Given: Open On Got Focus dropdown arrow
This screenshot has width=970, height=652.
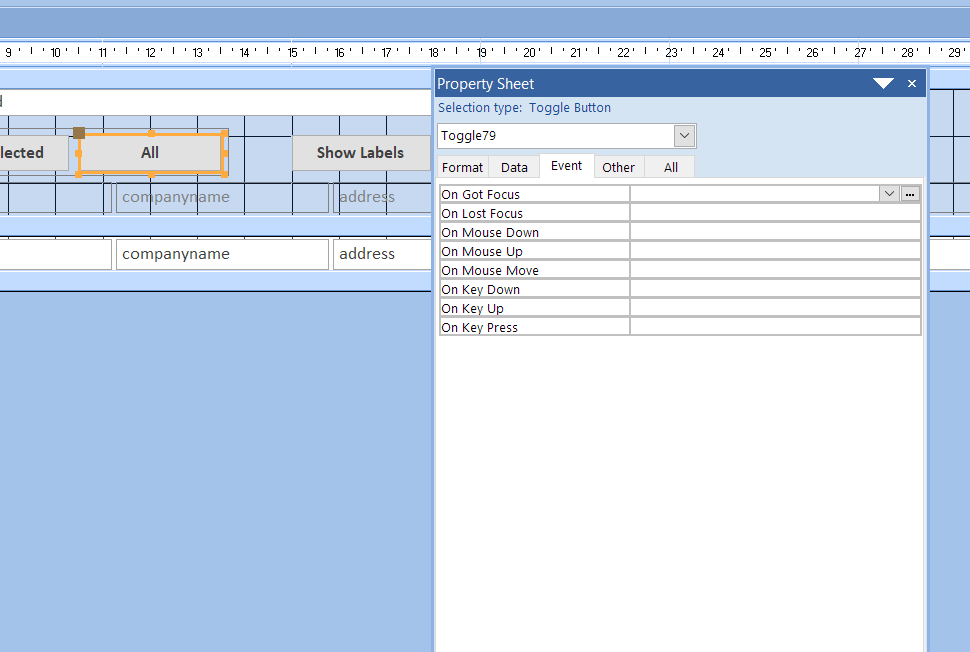Looking at the screenshot, I should click(889, 194).
